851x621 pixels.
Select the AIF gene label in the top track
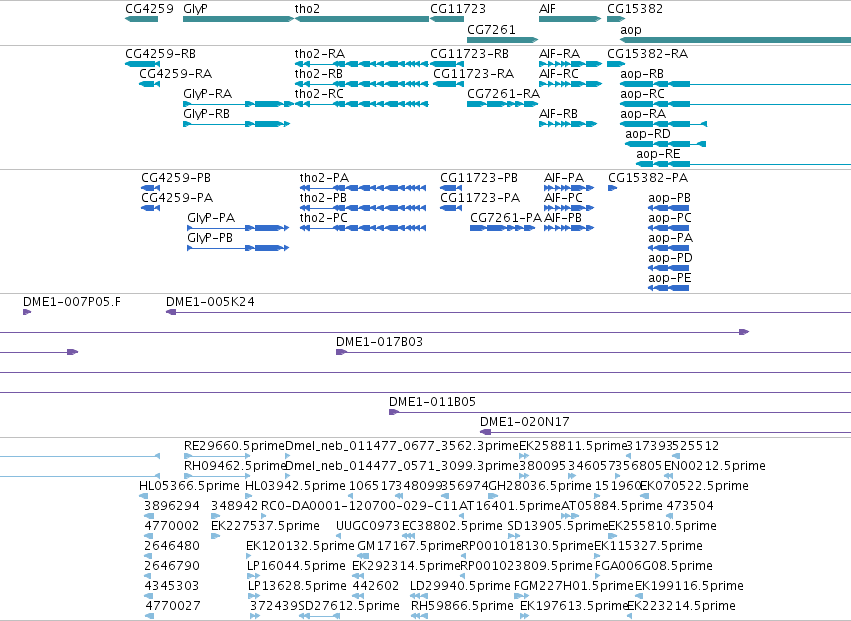(x=547, y=9)
